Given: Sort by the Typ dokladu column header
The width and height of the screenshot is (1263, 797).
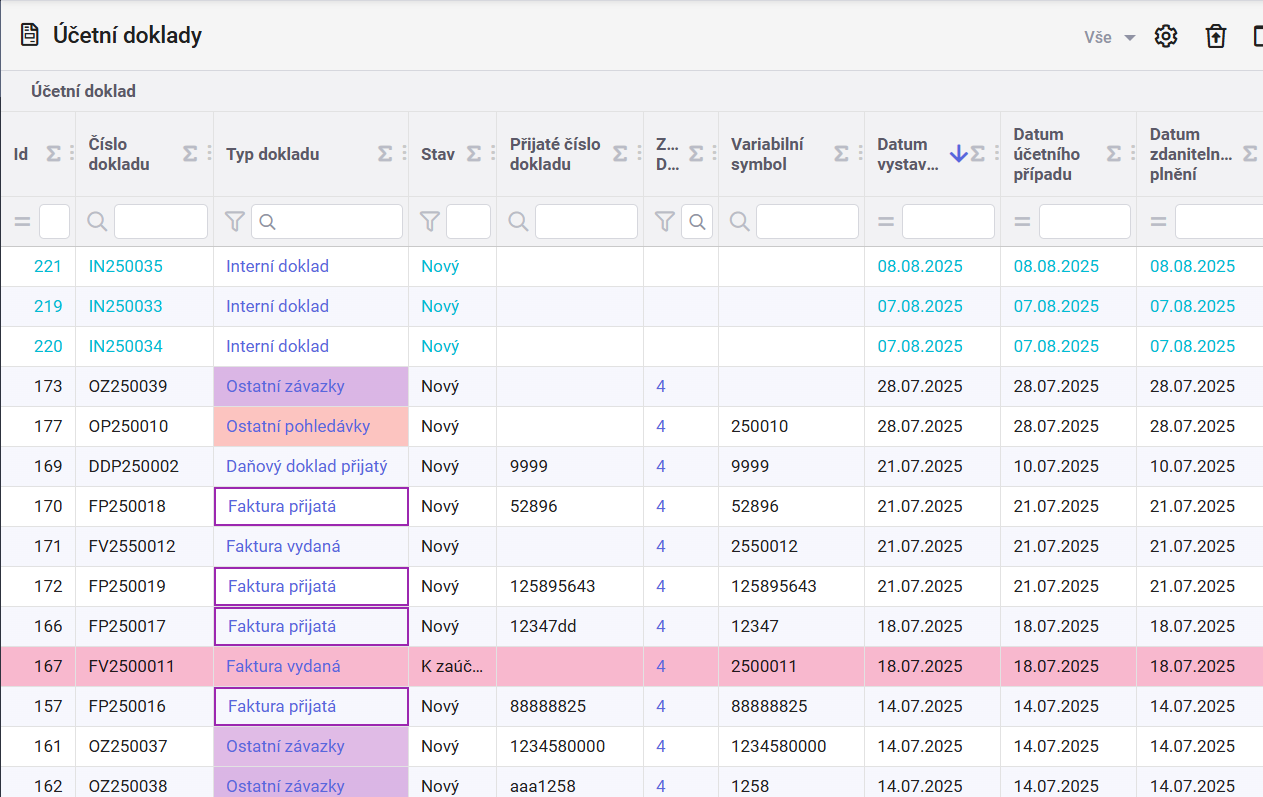Looking at the screenshot, I should tap(273, 154).
